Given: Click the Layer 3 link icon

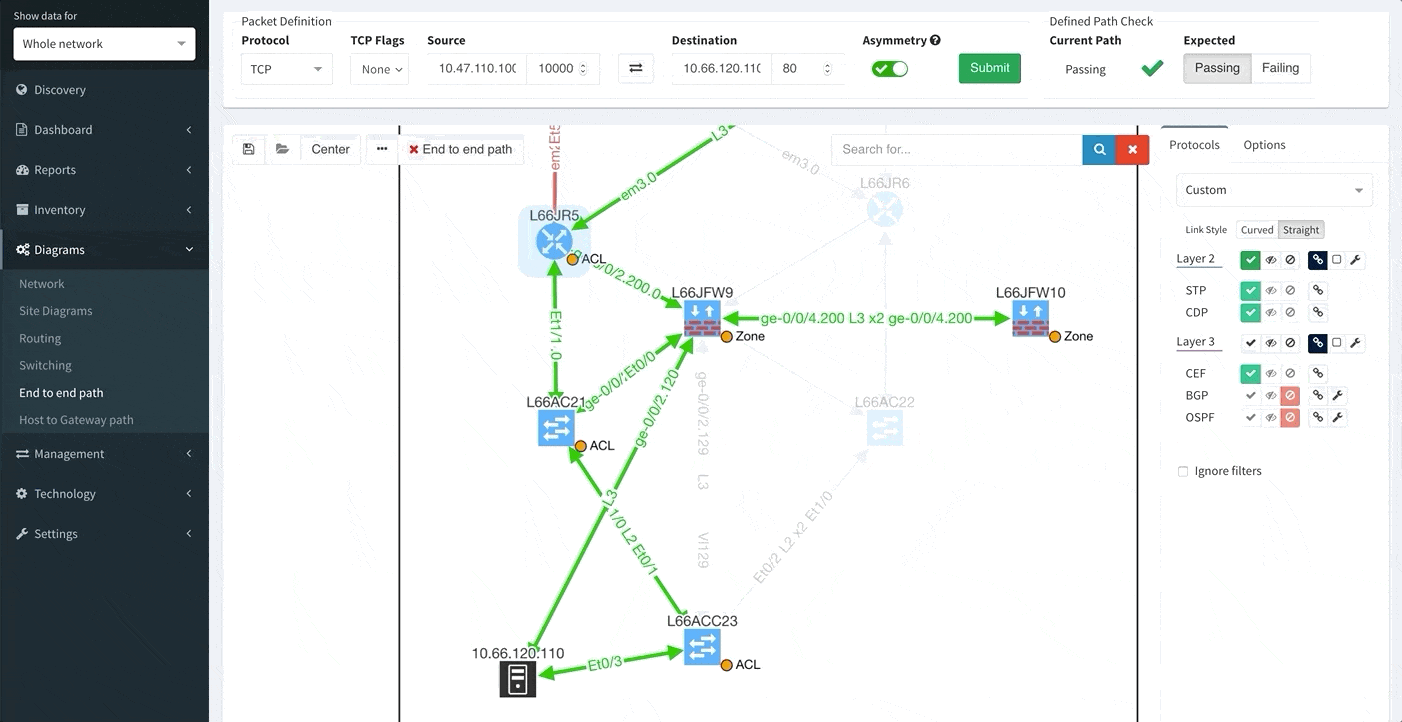Looking at the screenshot, I should click(x=1318, y=343).
